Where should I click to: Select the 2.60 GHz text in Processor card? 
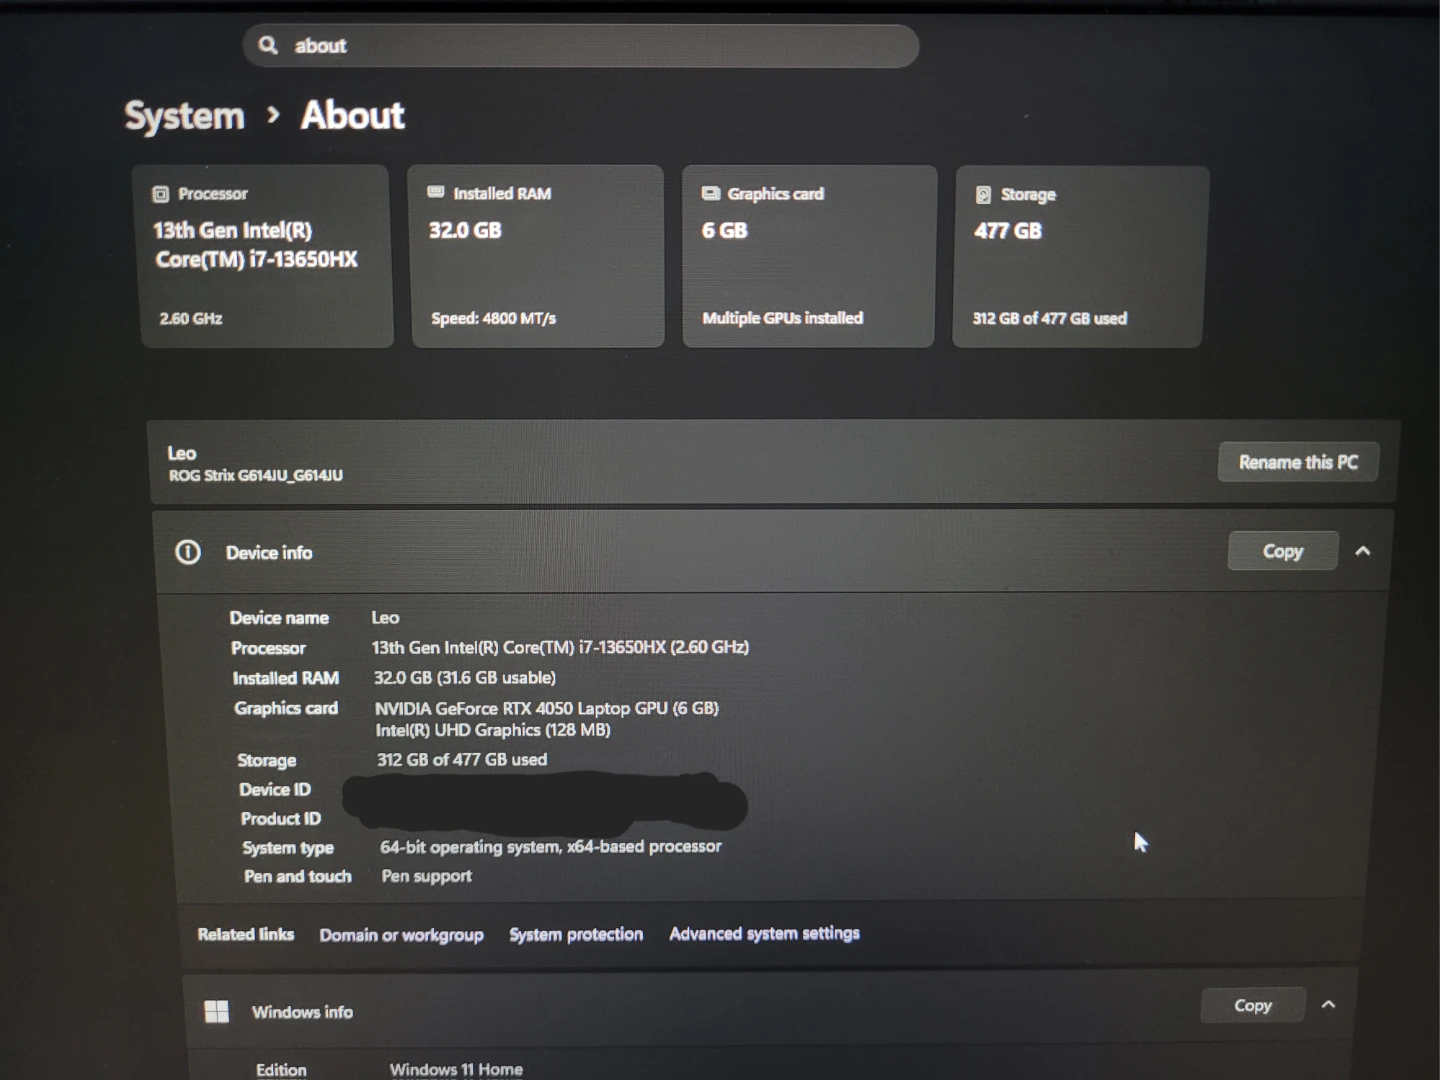point(191,318)
